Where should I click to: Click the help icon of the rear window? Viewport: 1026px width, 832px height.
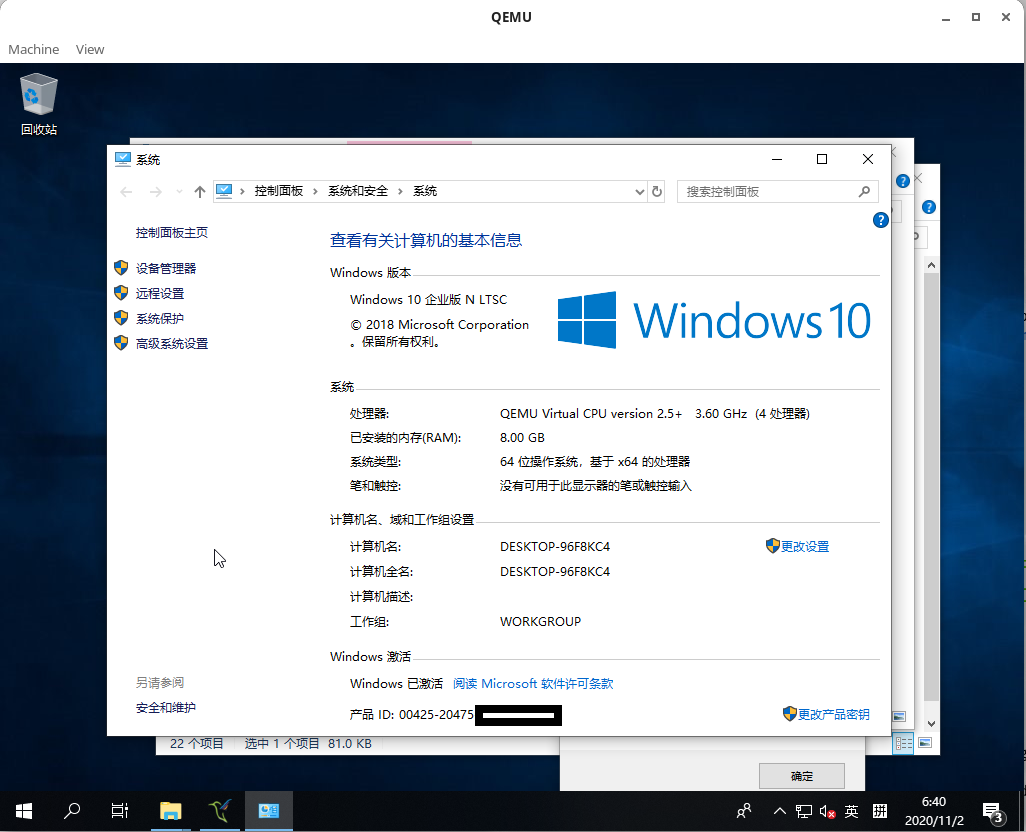click(x=929, y=207)
